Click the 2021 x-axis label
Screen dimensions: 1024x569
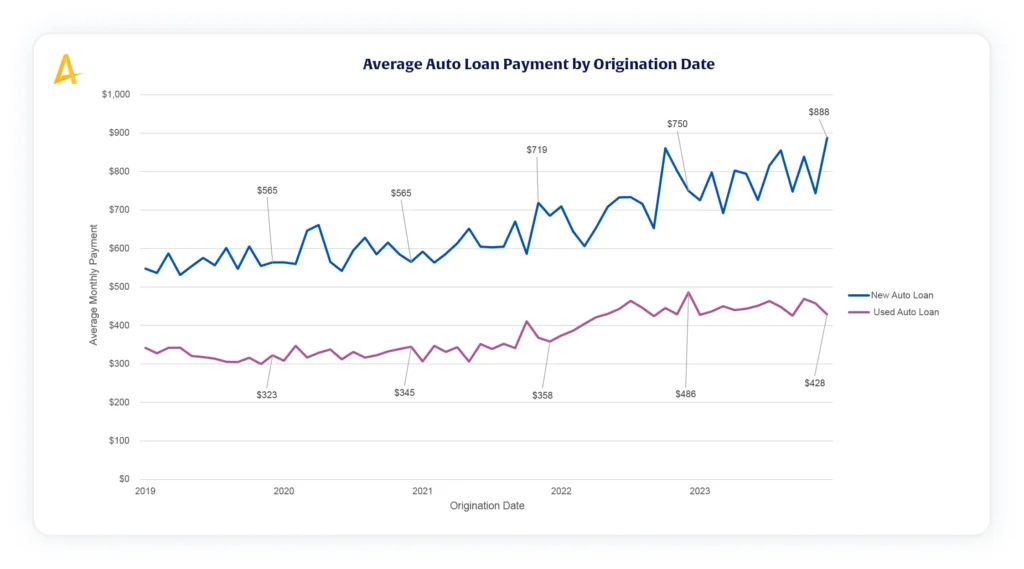click(x=422, y=491)
